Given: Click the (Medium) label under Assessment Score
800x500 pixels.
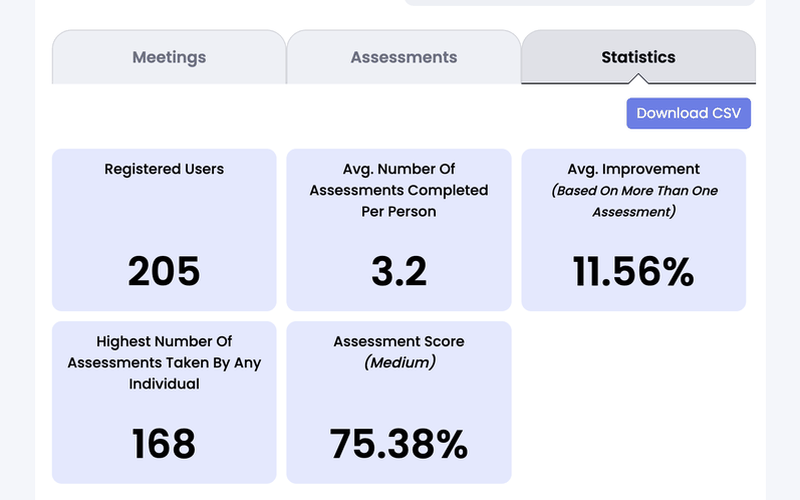Looking at the screenshot, I should pyautogui.click(x=399, y=362).
